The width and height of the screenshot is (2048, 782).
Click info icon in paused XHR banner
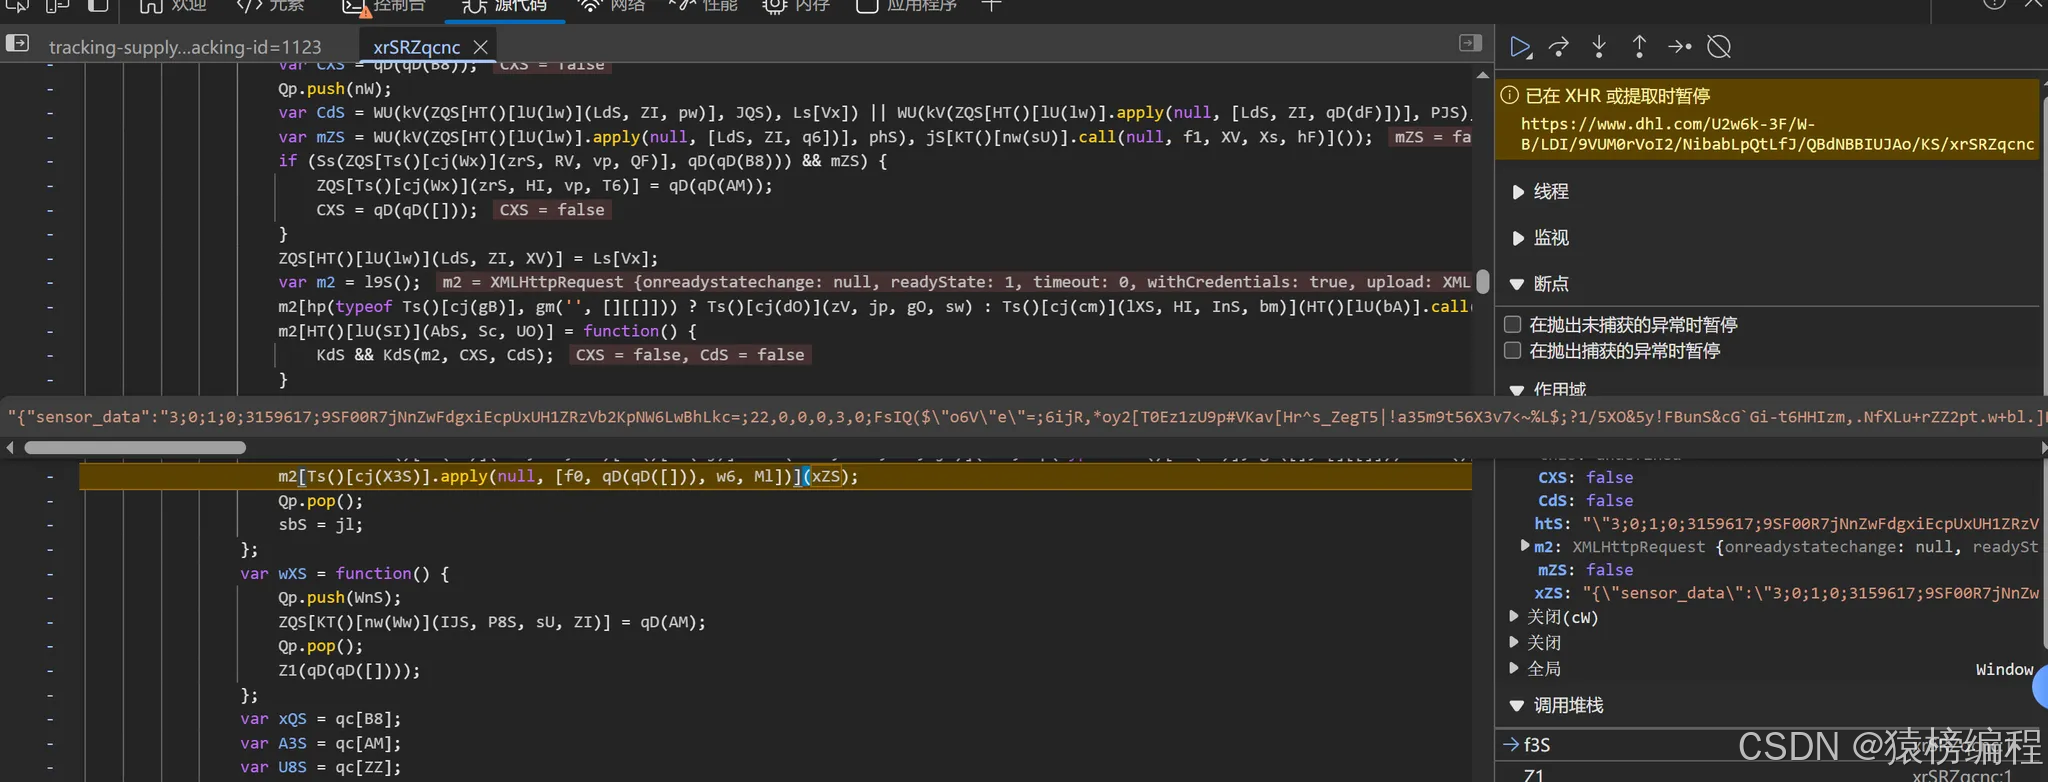[1509, 95]
